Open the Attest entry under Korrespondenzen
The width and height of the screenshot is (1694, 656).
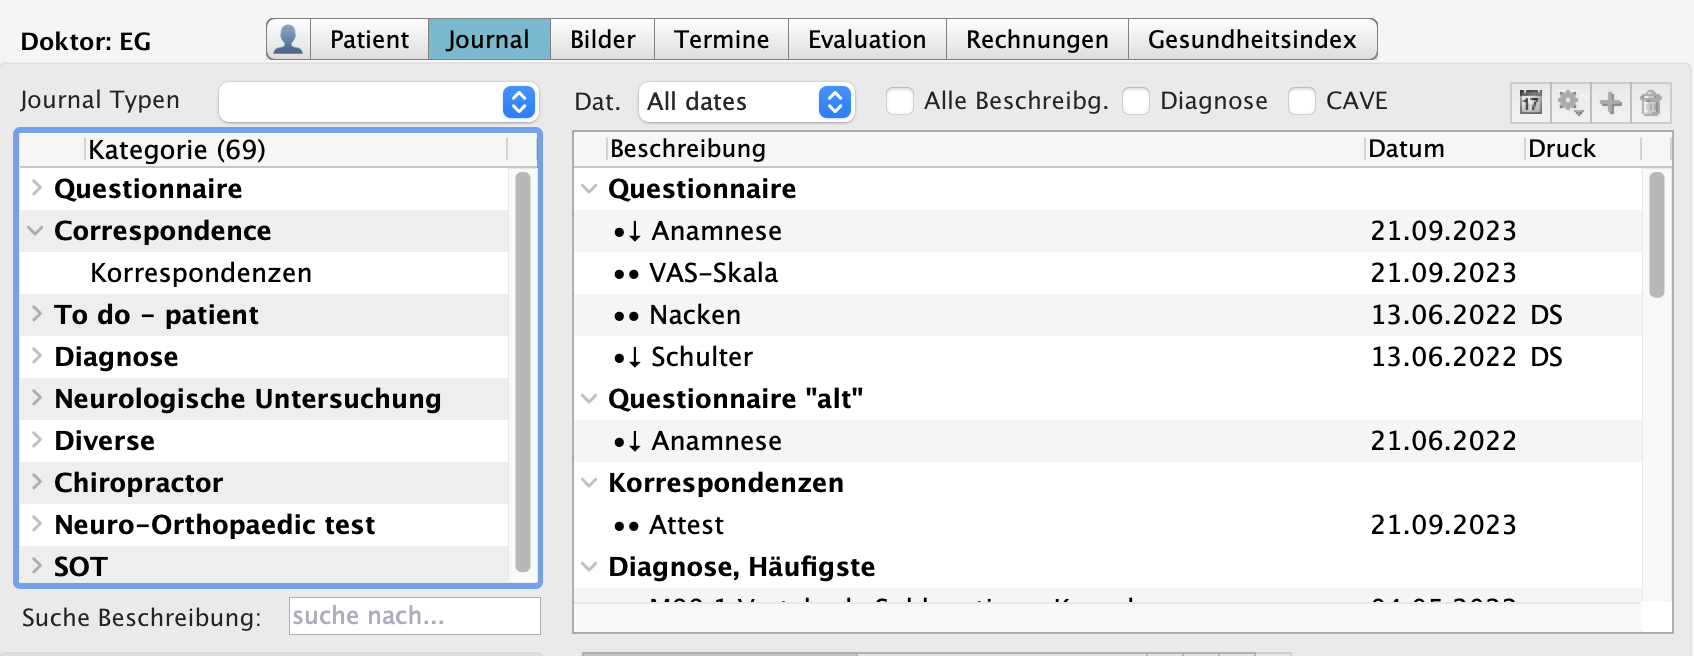coord(686,525)
